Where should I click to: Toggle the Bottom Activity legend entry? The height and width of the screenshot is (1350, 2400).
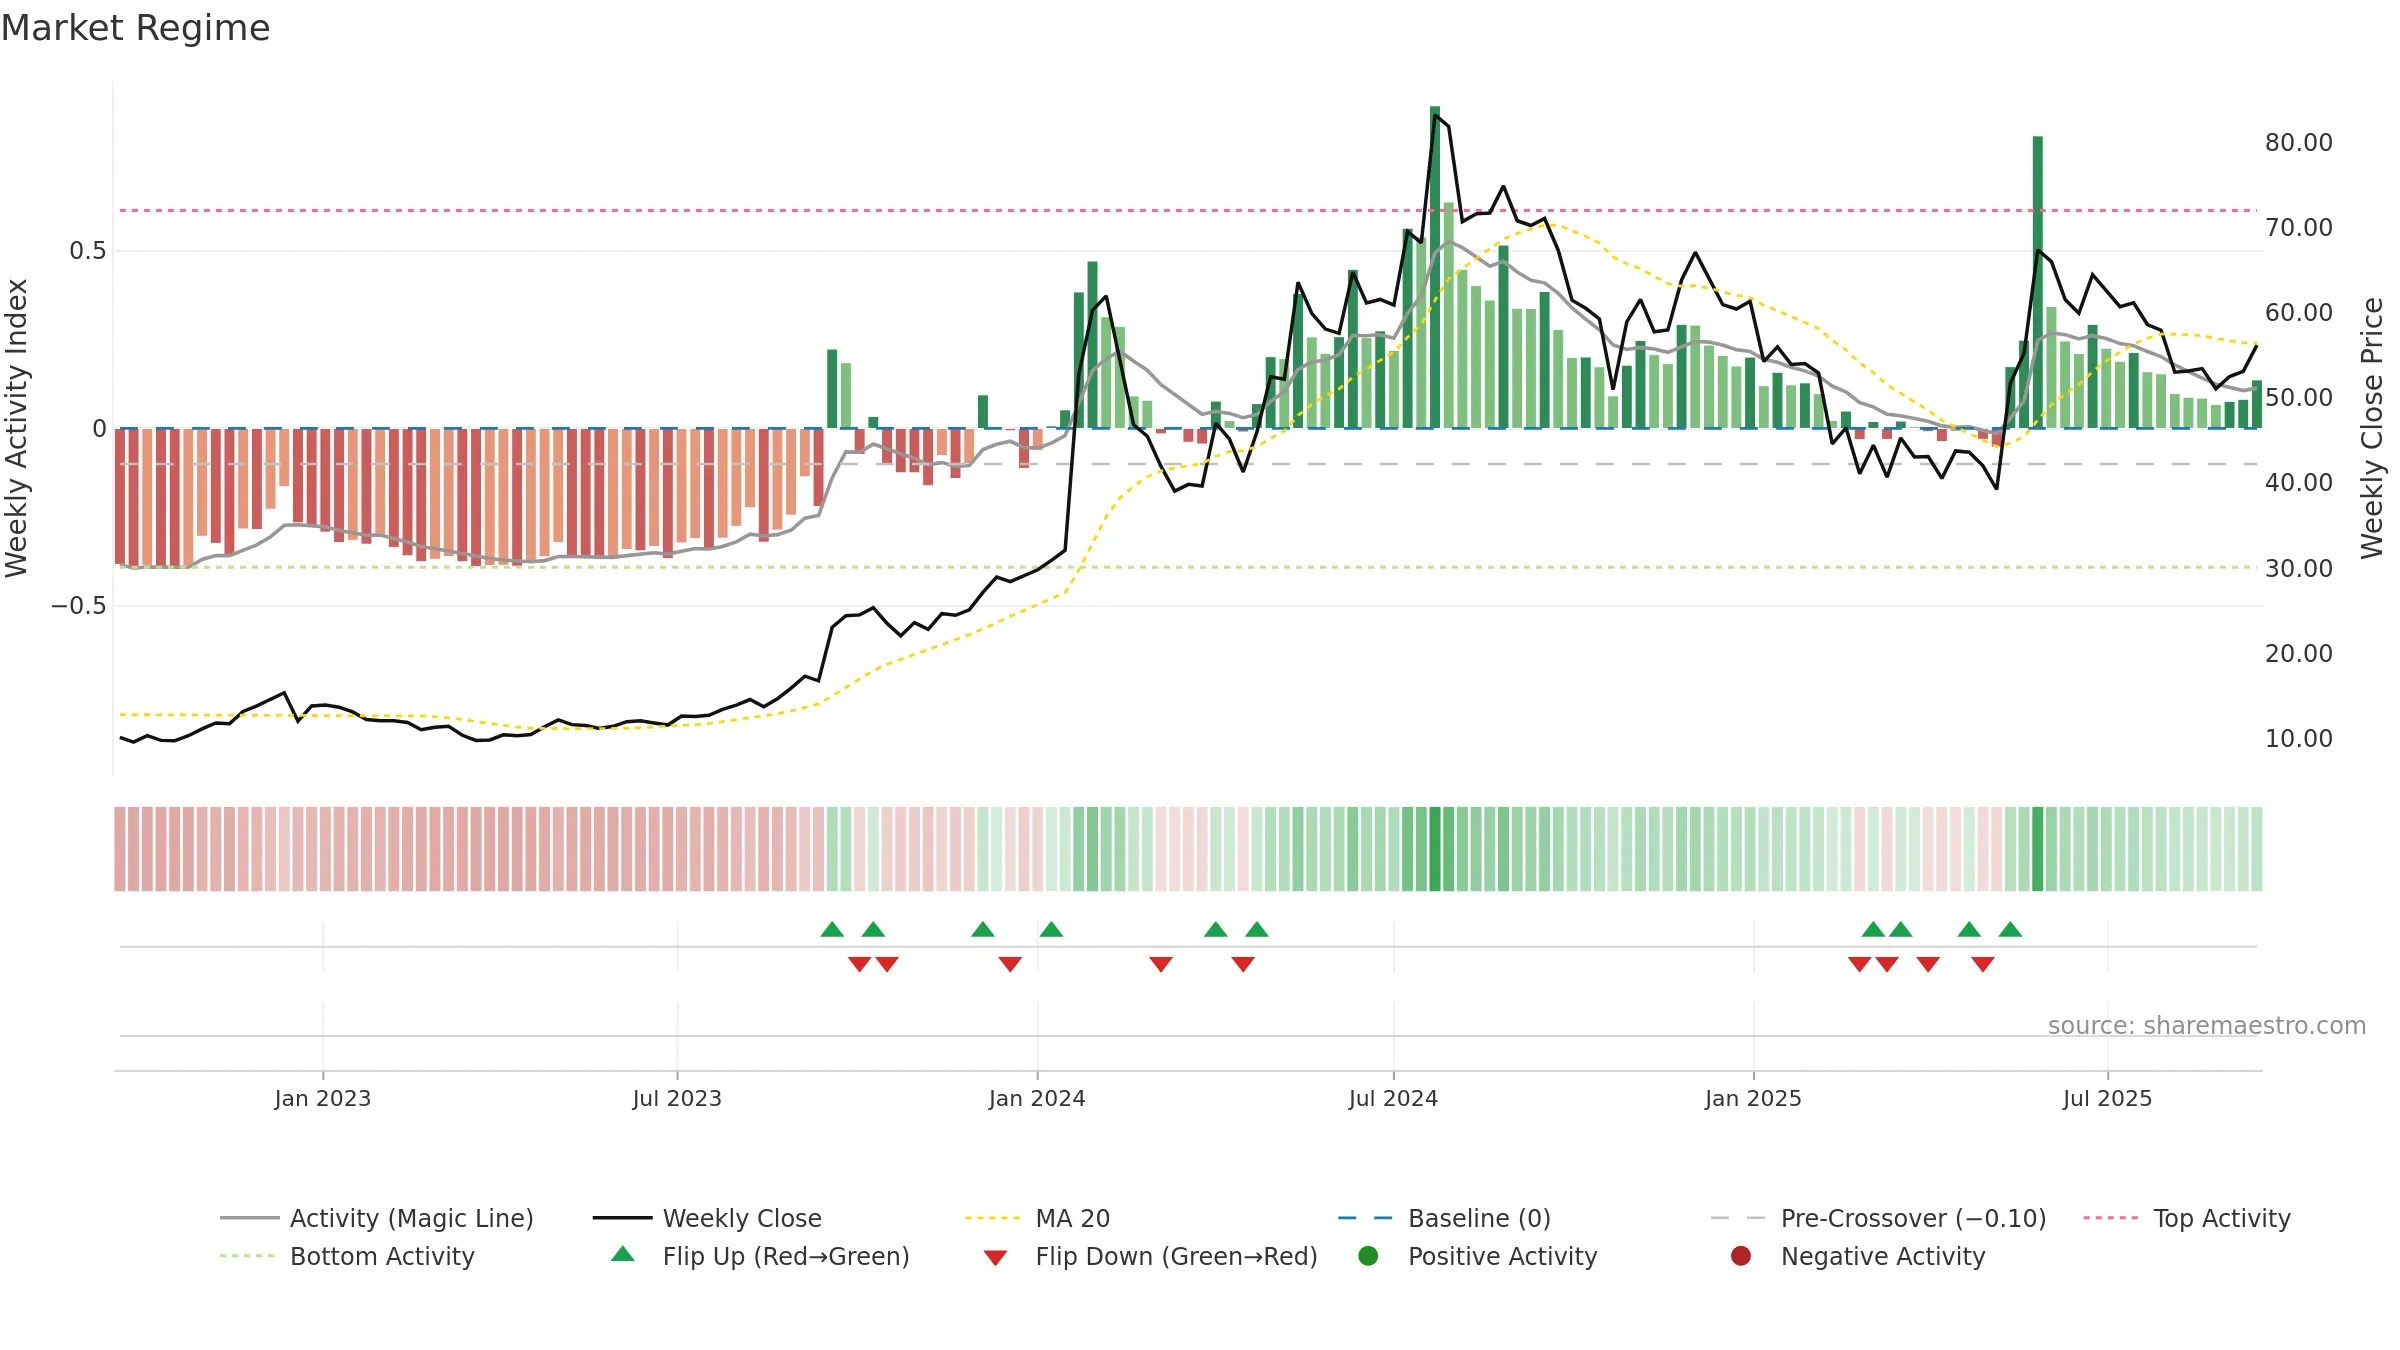coord(347,1256)
